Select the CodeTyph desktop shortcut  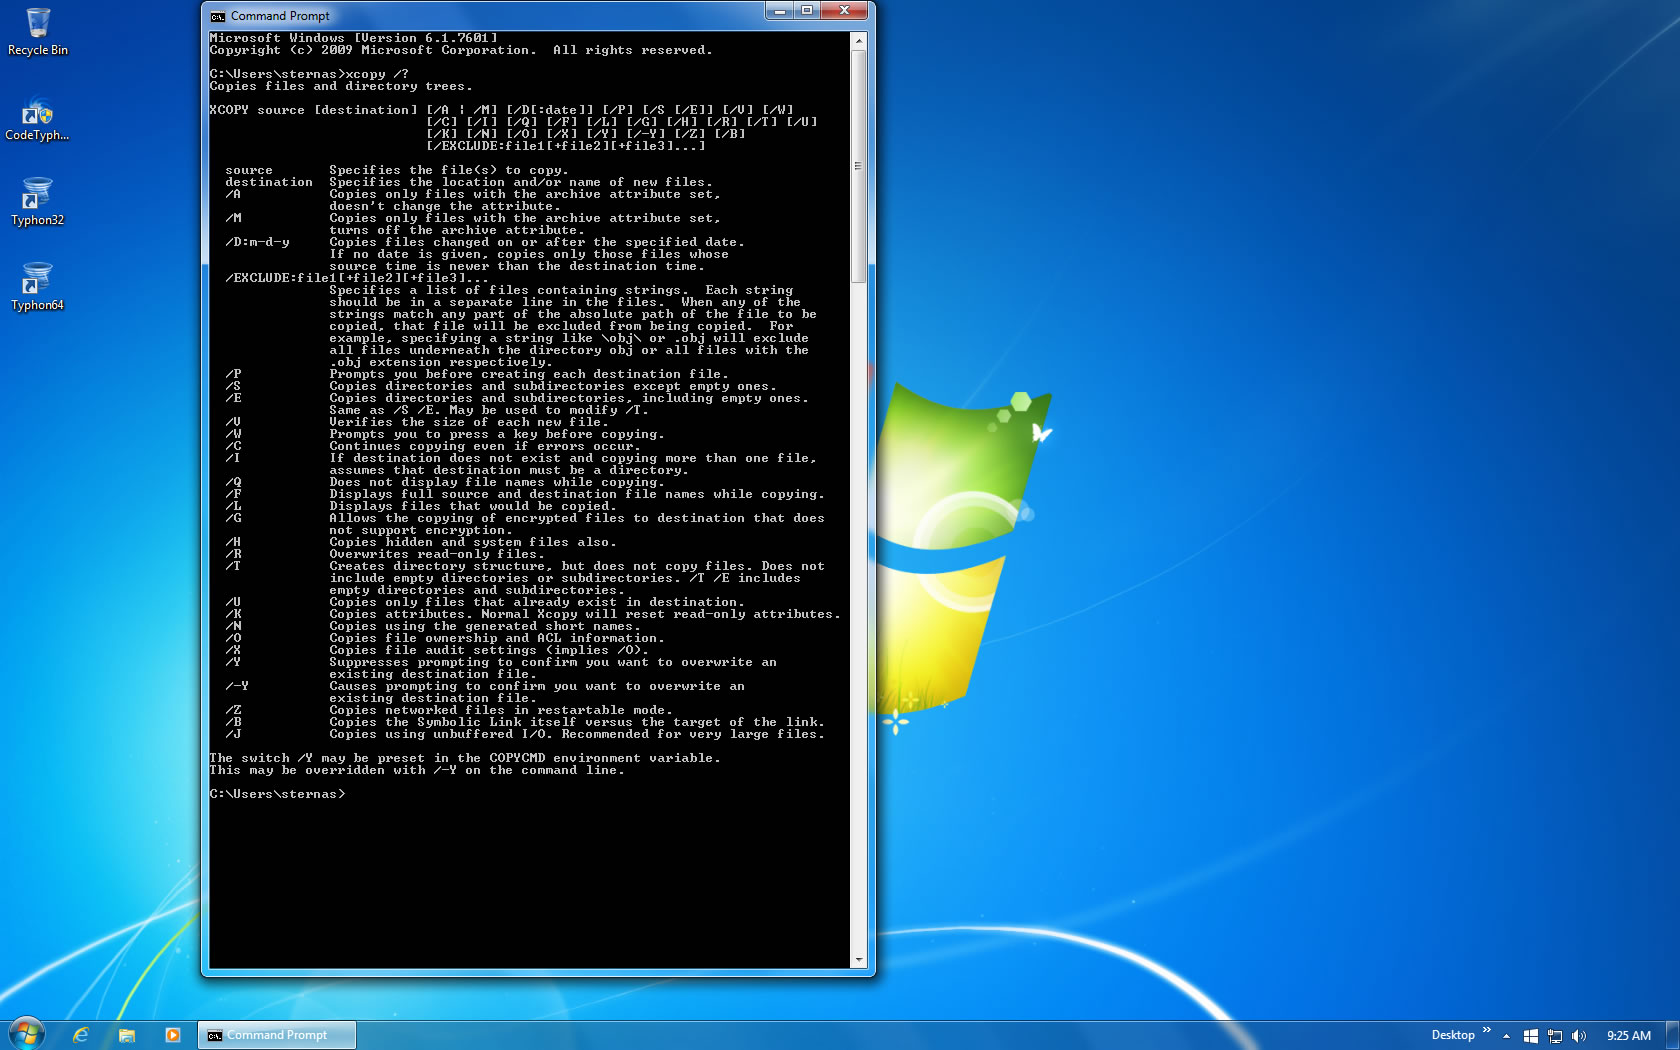pos(37,118)
